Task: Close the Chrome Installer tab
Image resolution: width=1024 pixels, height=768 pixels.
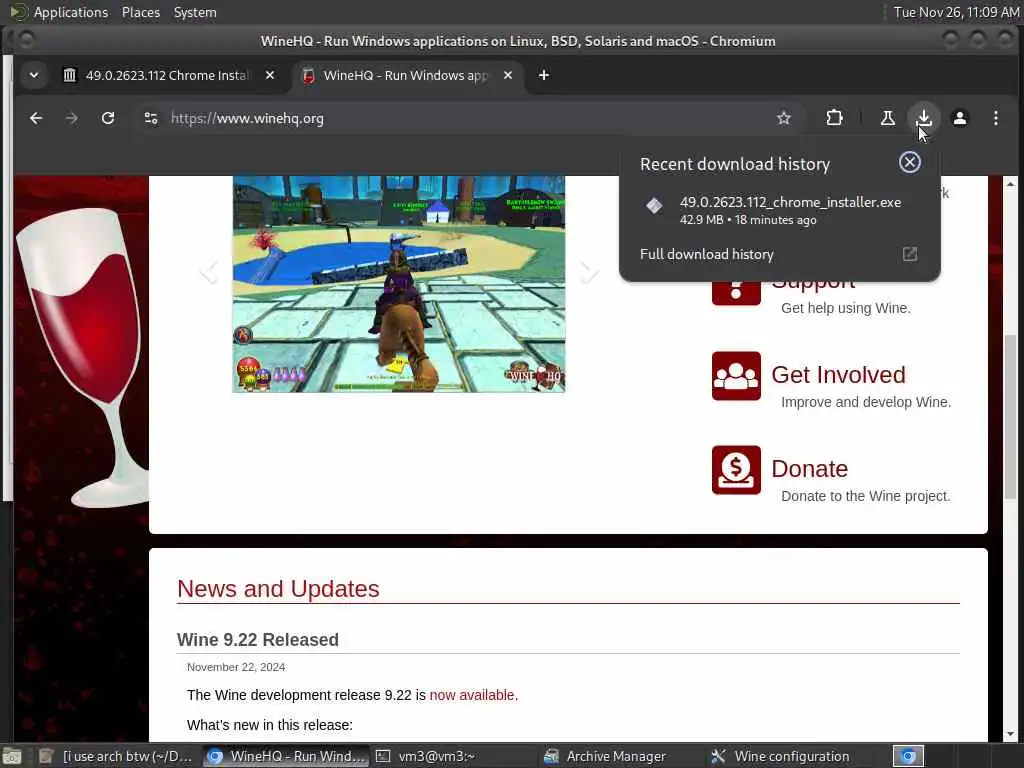Action: coord(270,75)
